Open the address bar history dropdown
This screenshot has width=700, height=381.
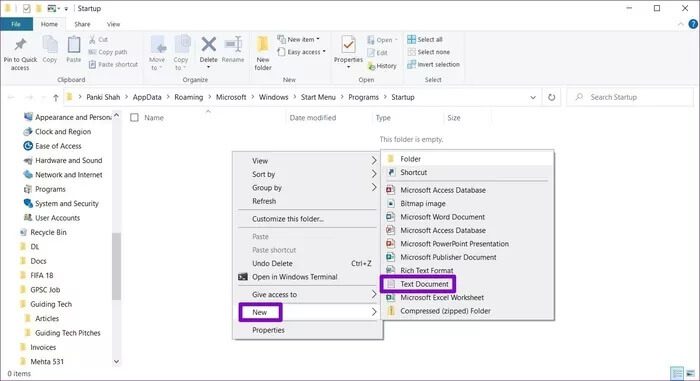[x=533, y=97]
